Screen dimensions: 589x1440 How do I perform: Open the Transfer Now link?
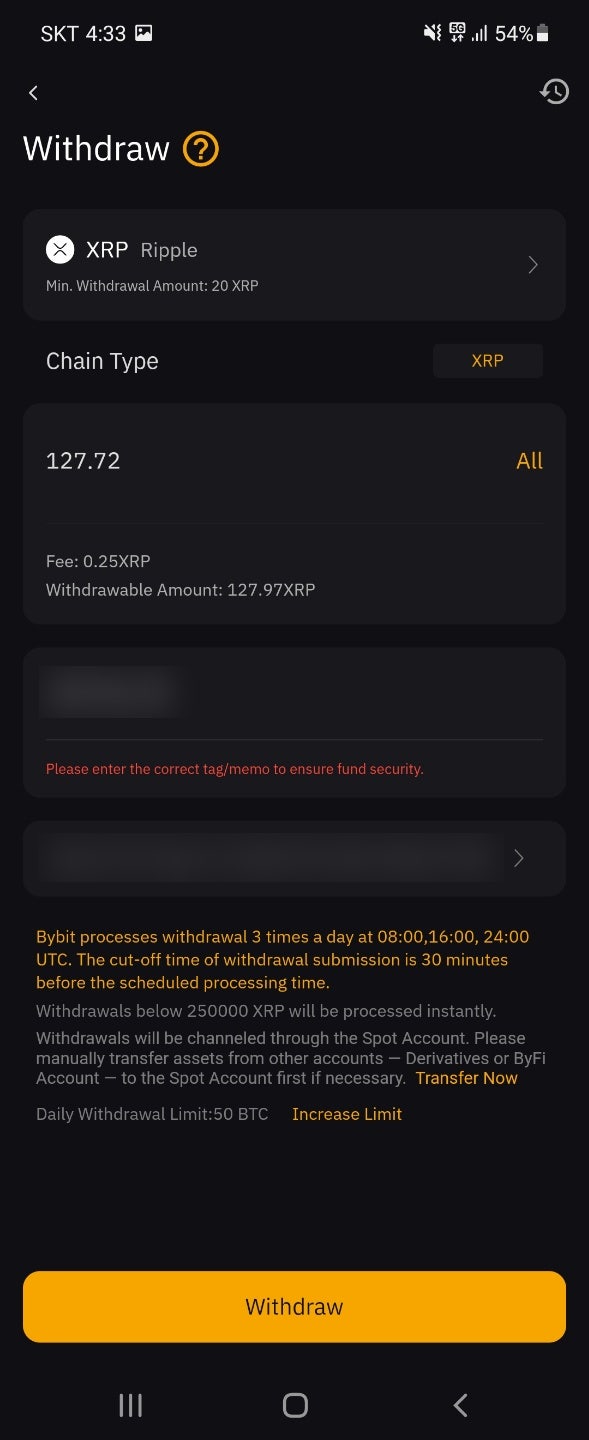click(467, 1078)
